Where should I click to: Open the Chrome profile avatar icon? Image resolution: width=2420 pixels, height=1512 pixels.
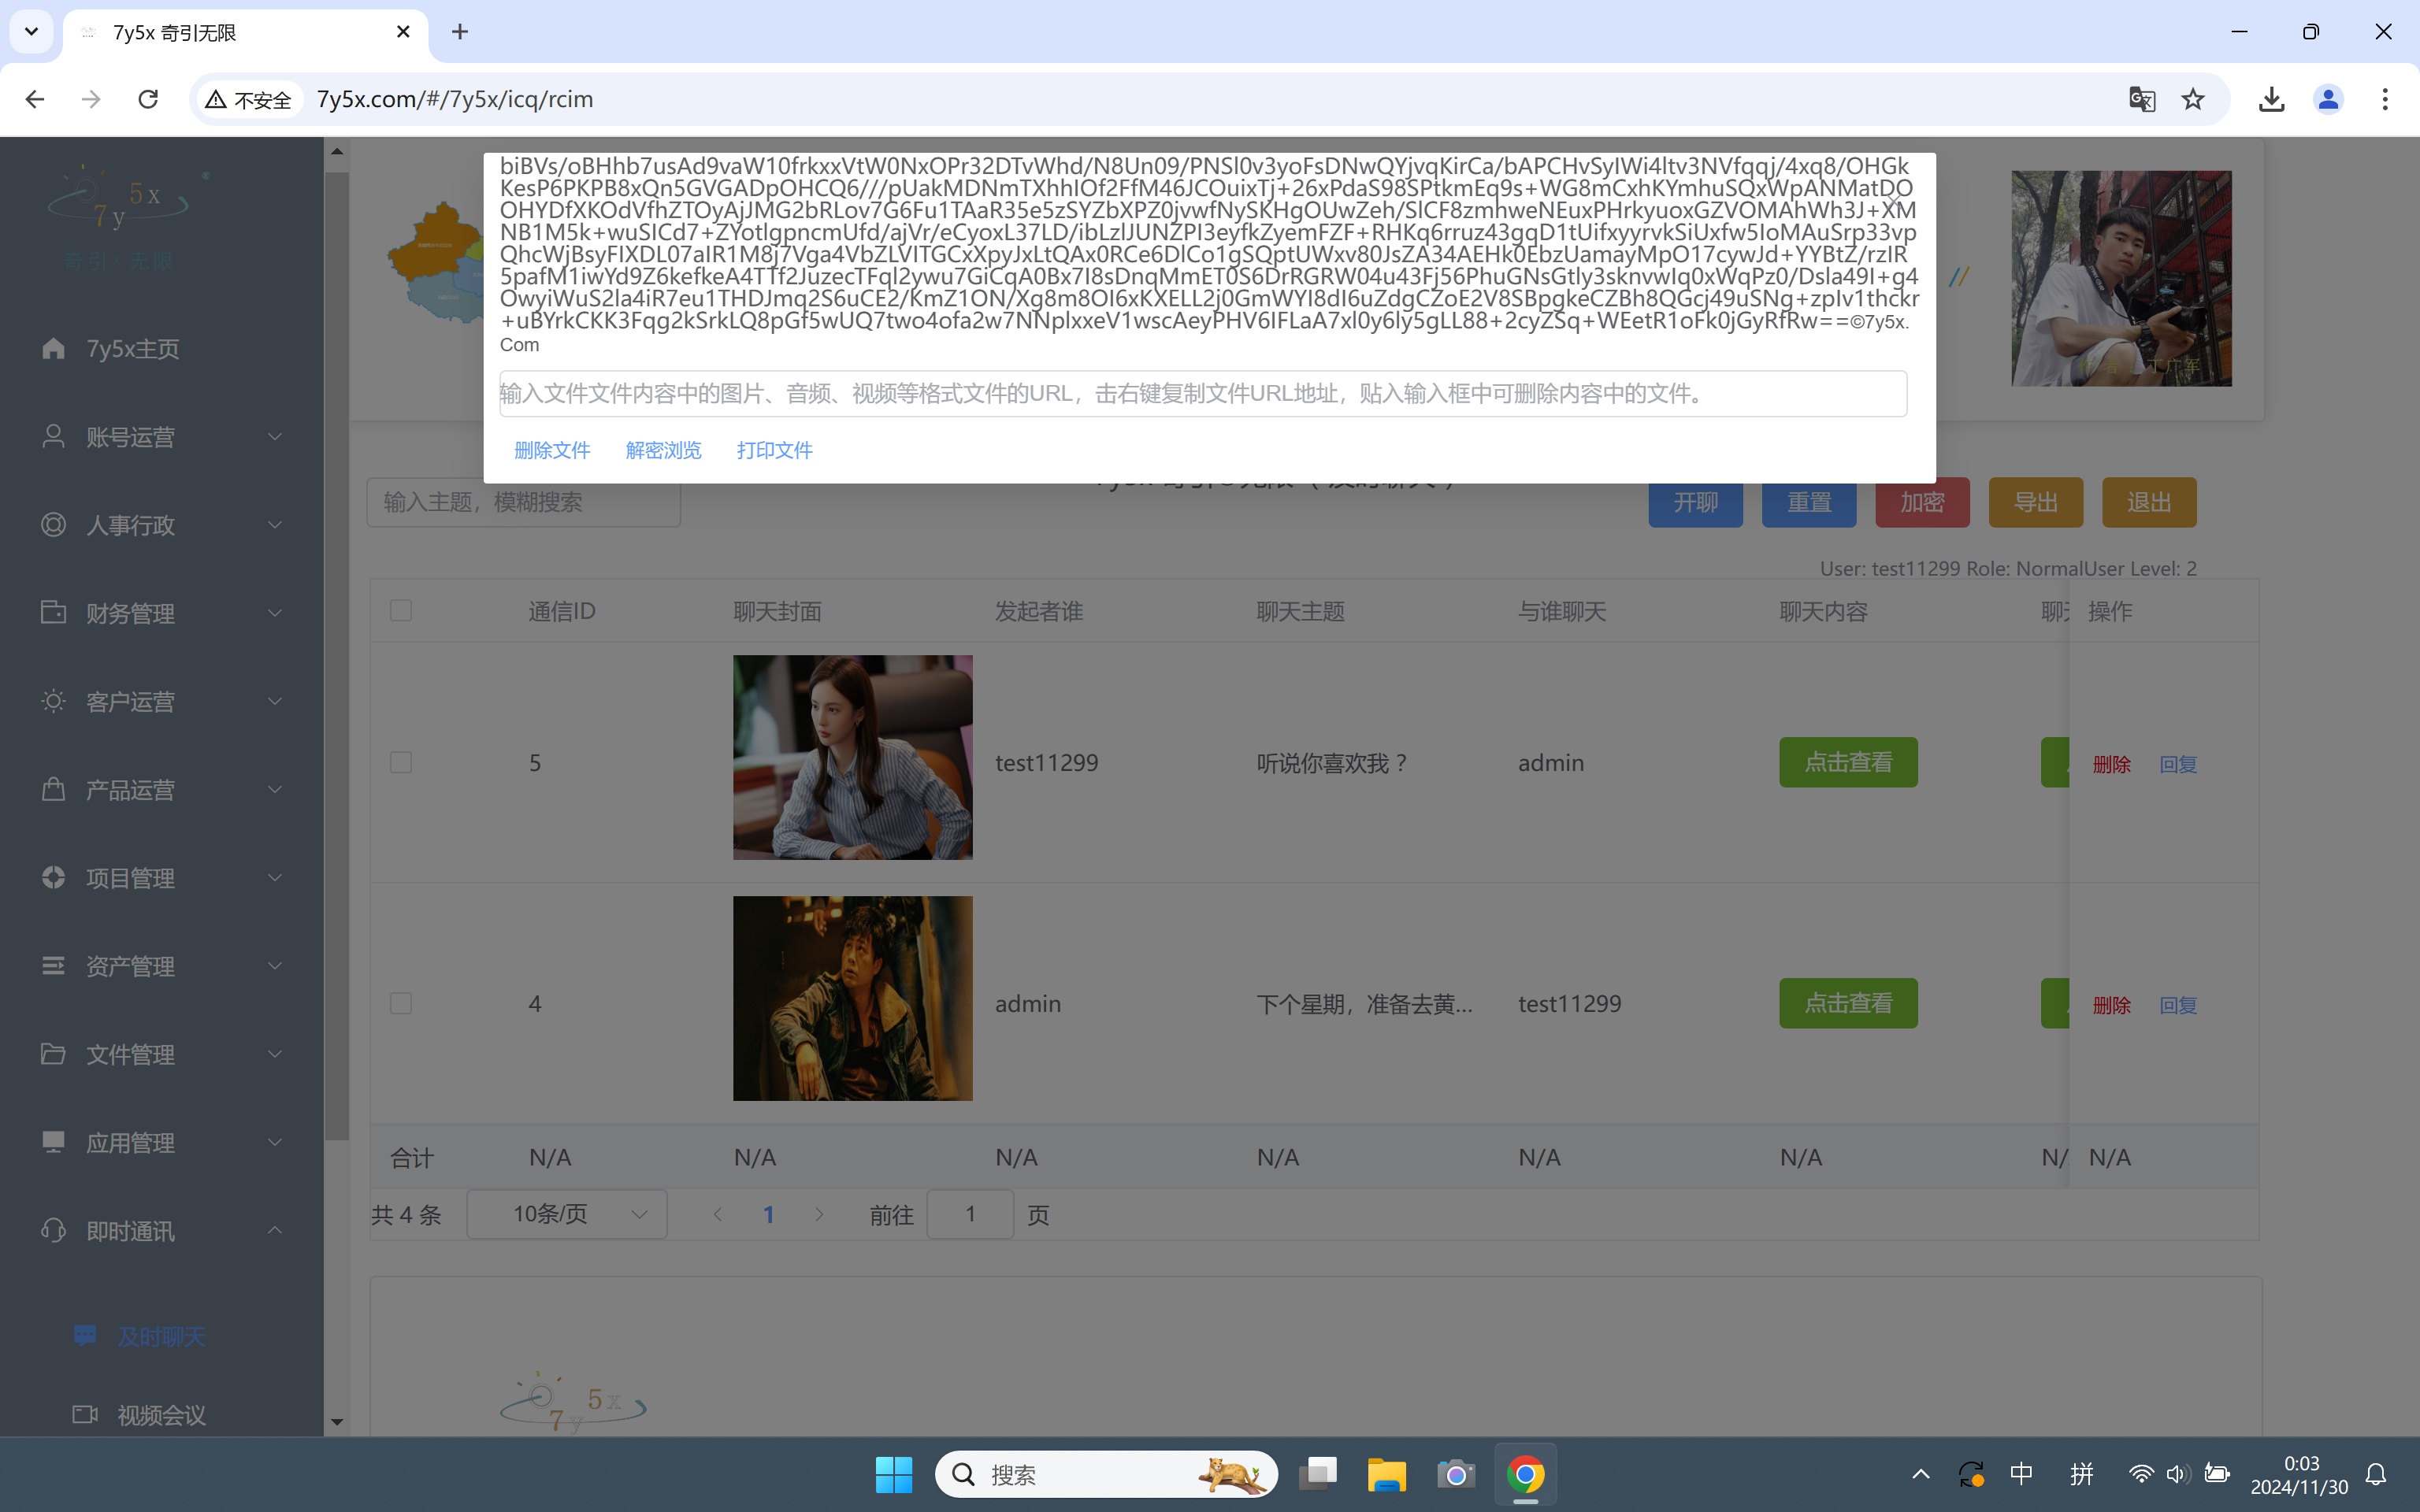click(x=2328, y=99)
